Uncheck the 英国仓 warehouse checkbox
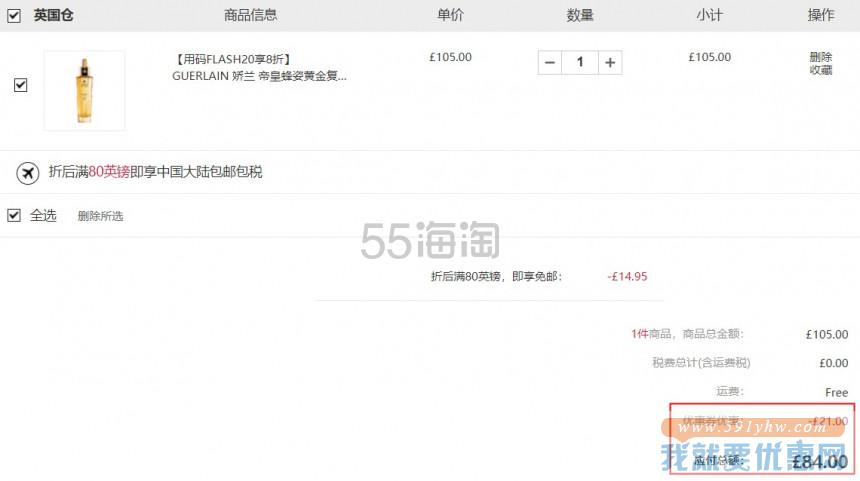 click(x=14, y=15)
